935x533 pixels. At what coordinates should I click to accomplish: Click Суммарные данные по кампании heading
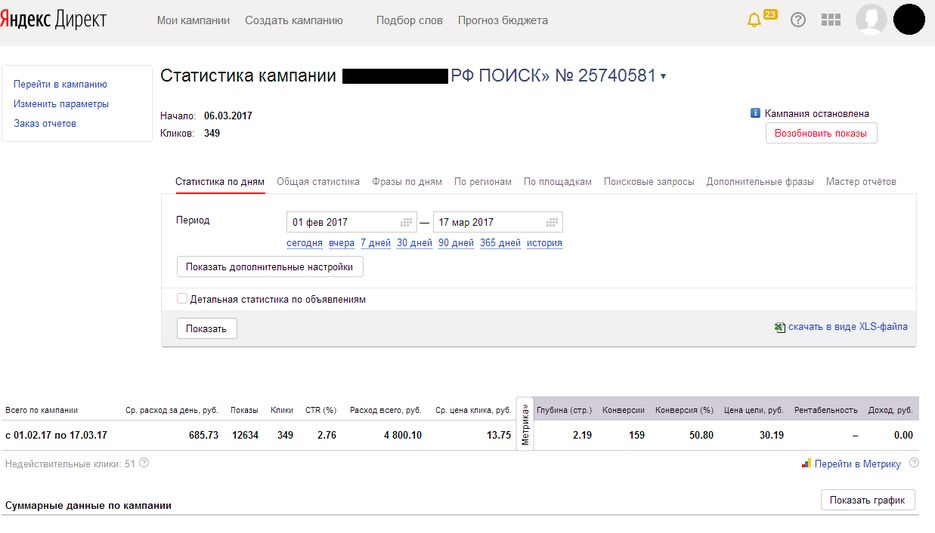click(x=88, y=506)
